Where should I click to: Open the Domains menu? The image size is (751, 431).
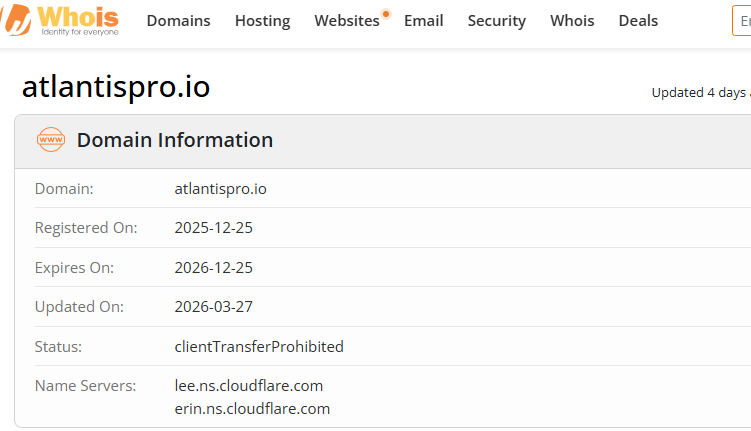coord(178,21)
